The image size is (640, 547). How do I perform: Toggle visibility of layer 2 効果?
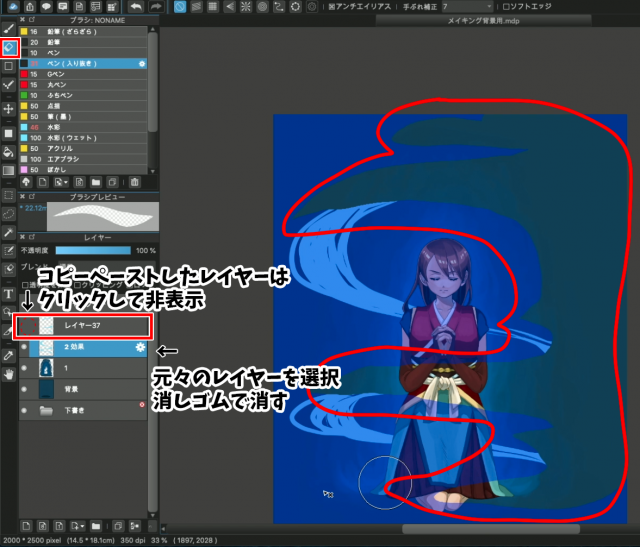pyautogui.click(x=24, y=347)
